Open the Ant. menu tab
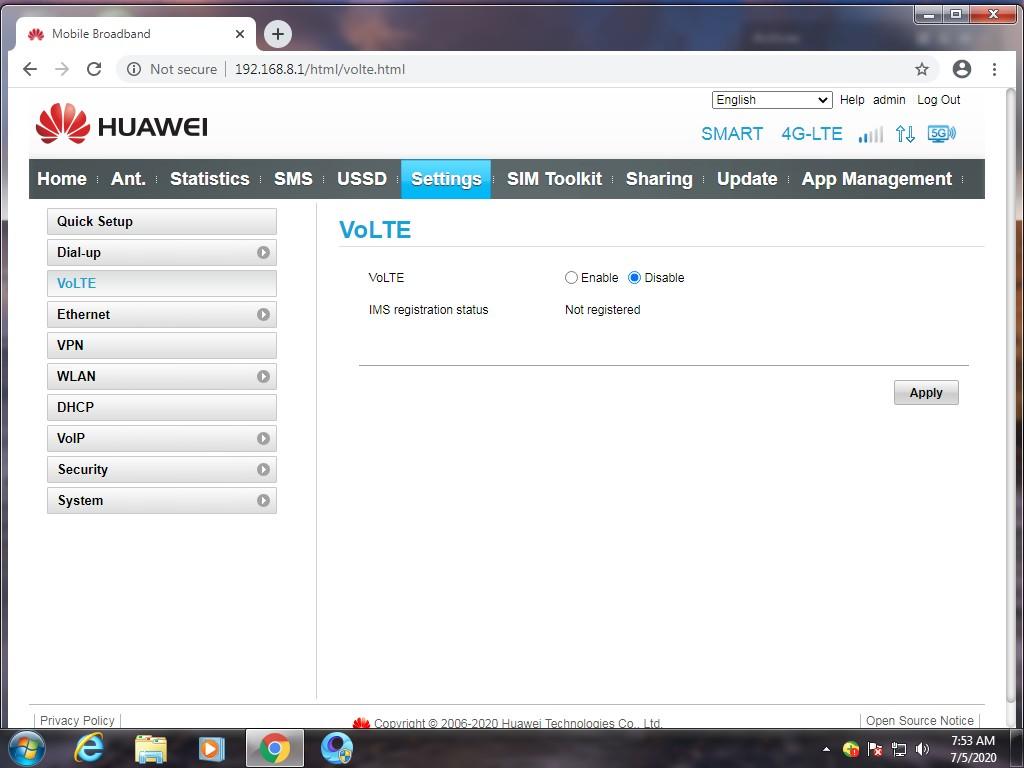 pos(128,179)
